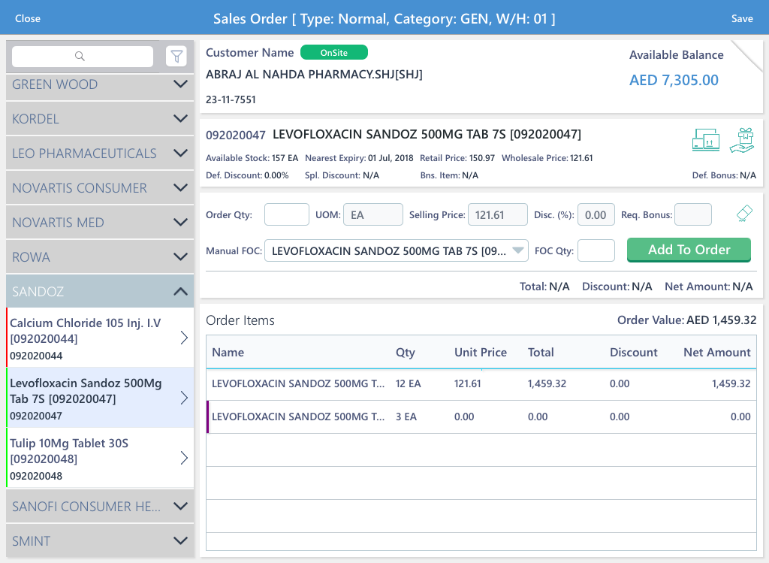Edit the Selling Price field
The image size is (769, 563).
[x=498, y=215]
